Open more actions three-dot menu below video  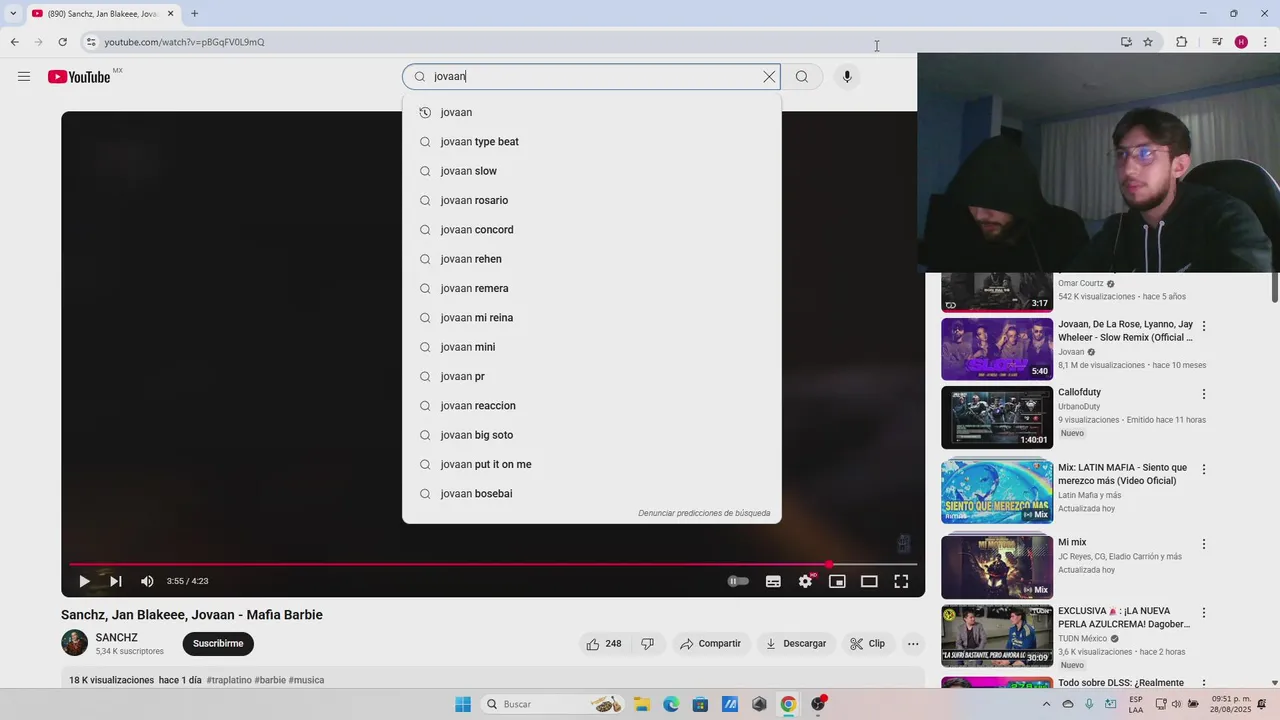(x=913, y=644)
